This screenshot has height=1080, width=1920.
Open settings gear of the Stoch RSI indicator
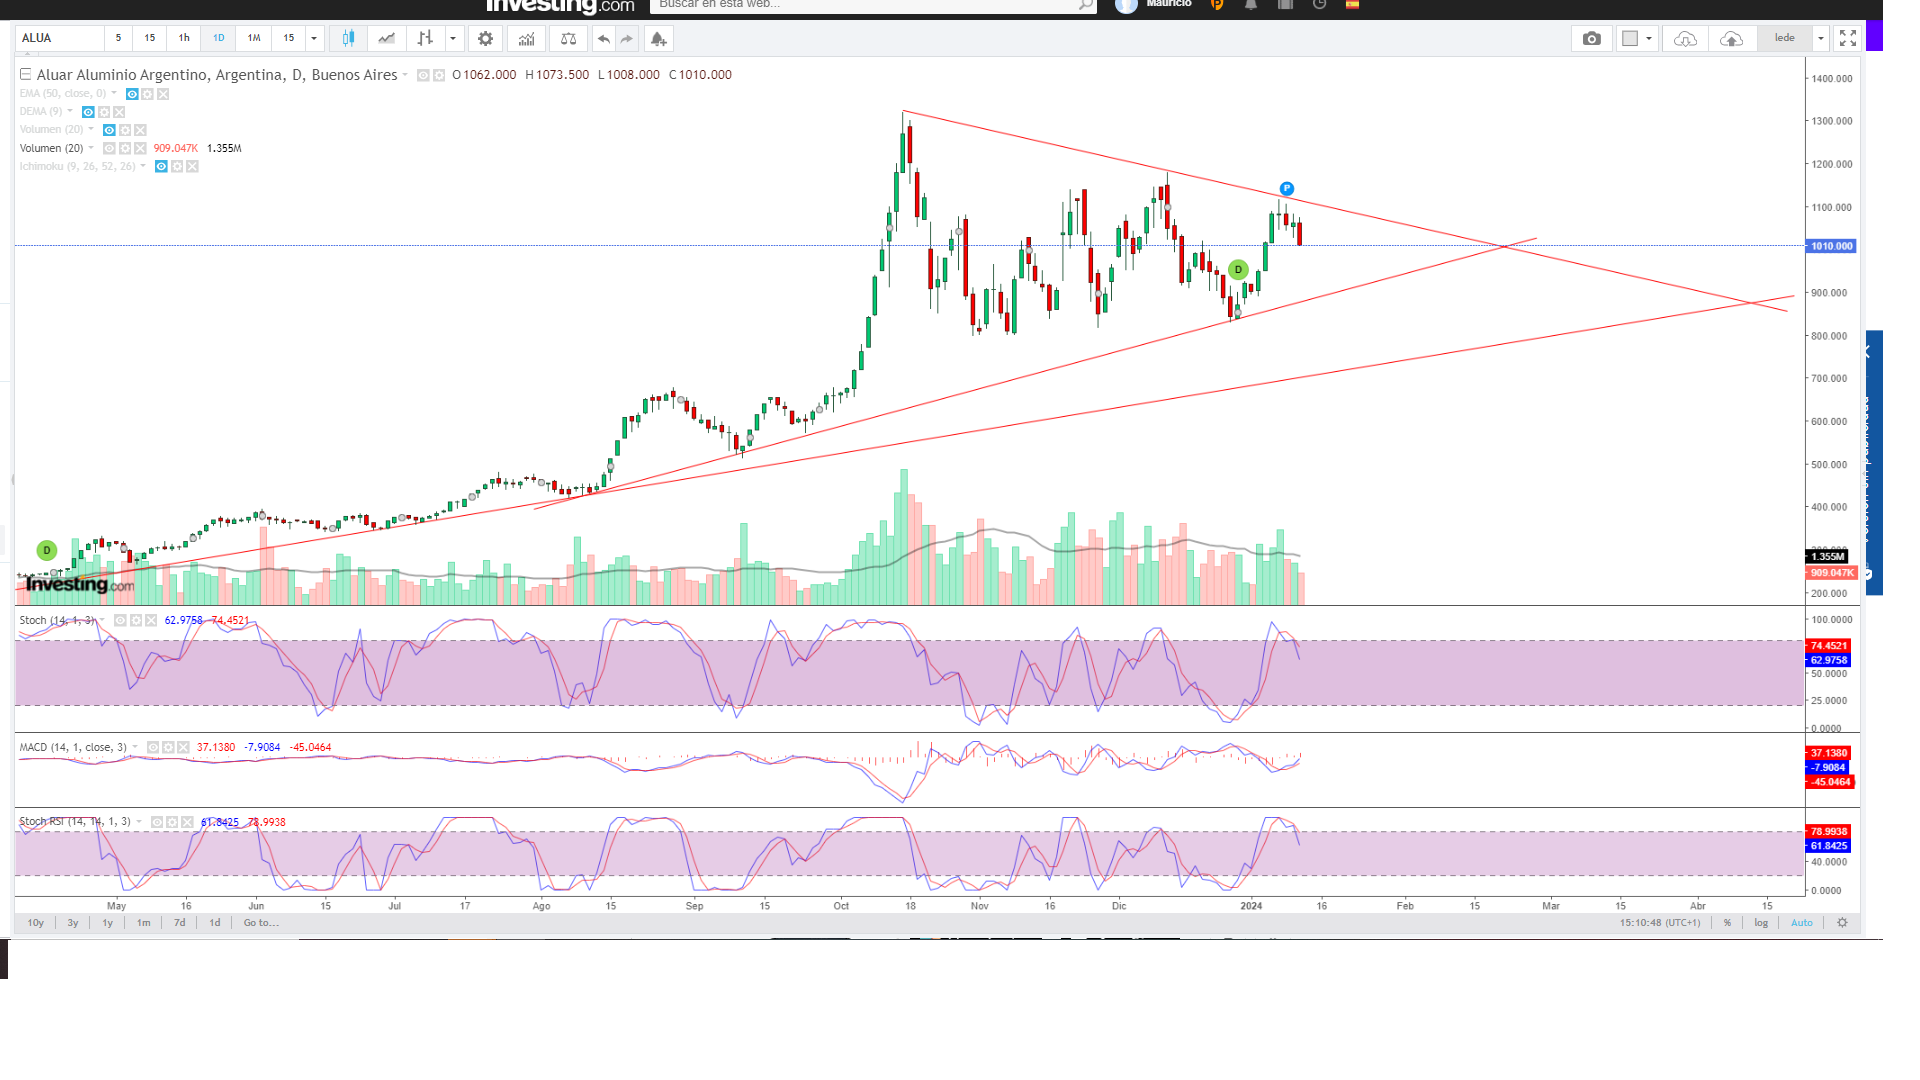172,823
